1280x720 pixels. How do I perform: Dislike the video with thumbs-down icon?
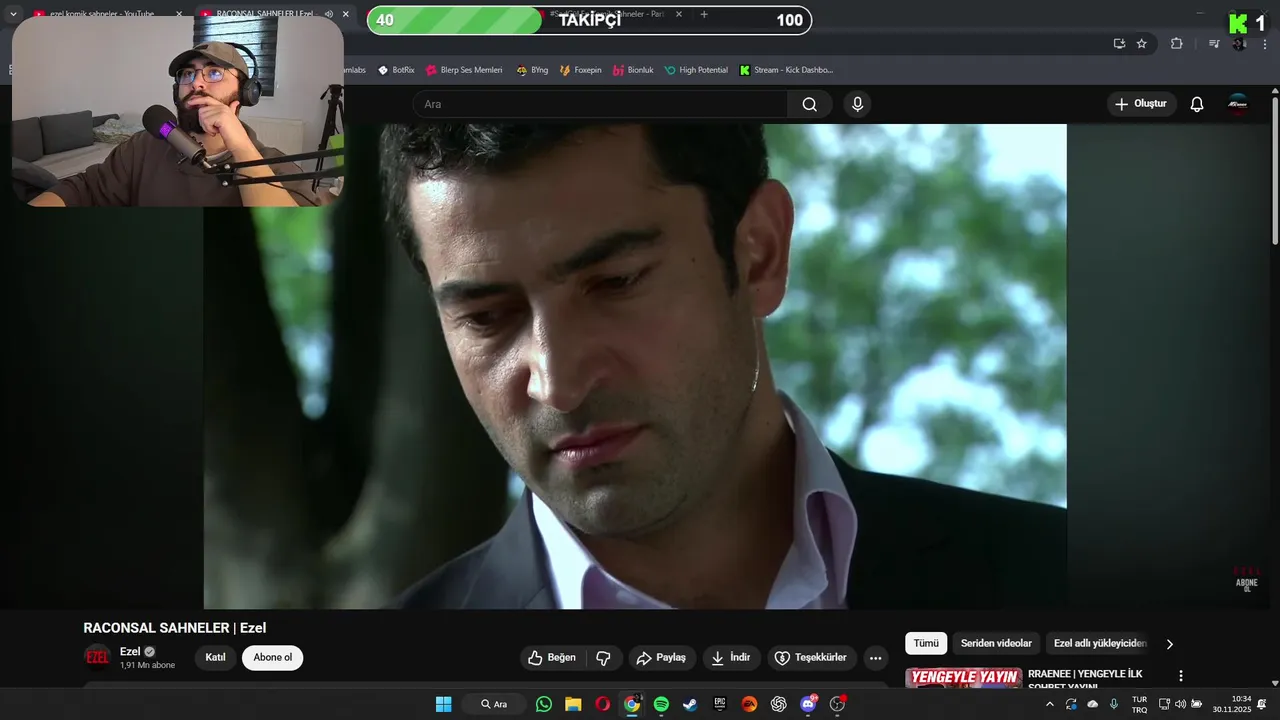[x=604, y=658]
